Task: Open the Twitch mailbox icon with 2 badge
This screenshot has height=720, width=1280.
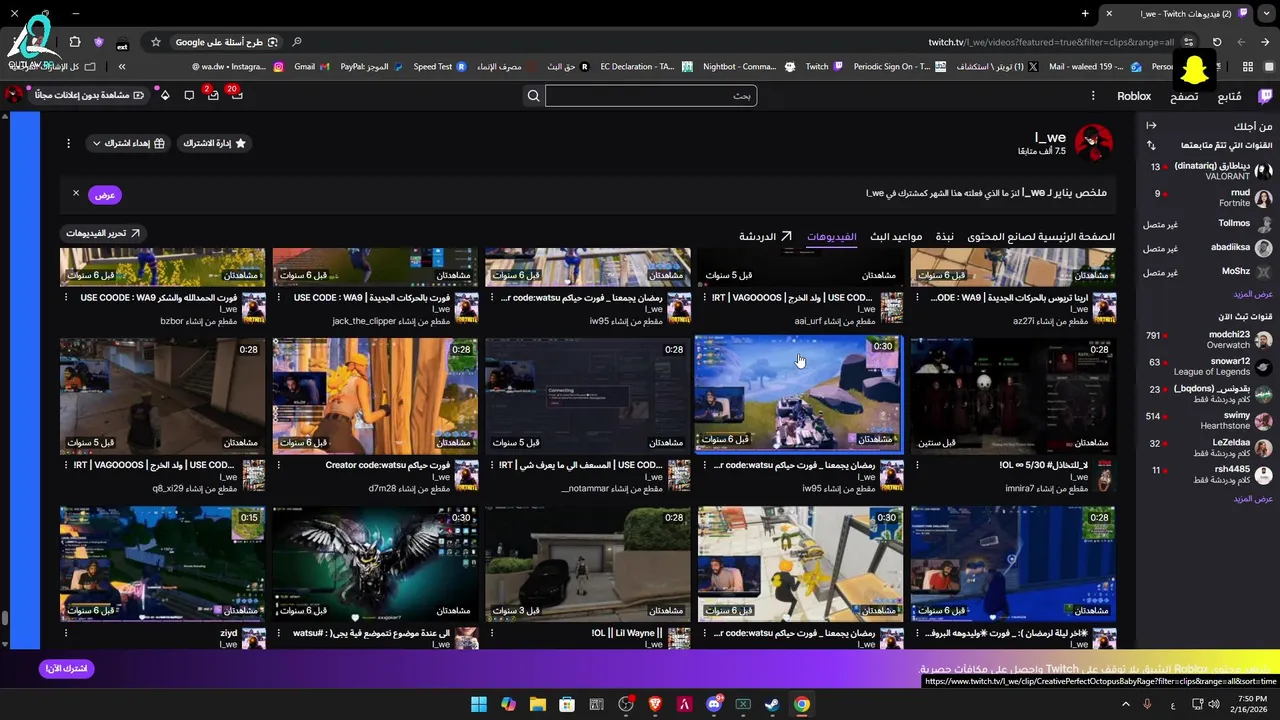Action: (x=212, y=95)
